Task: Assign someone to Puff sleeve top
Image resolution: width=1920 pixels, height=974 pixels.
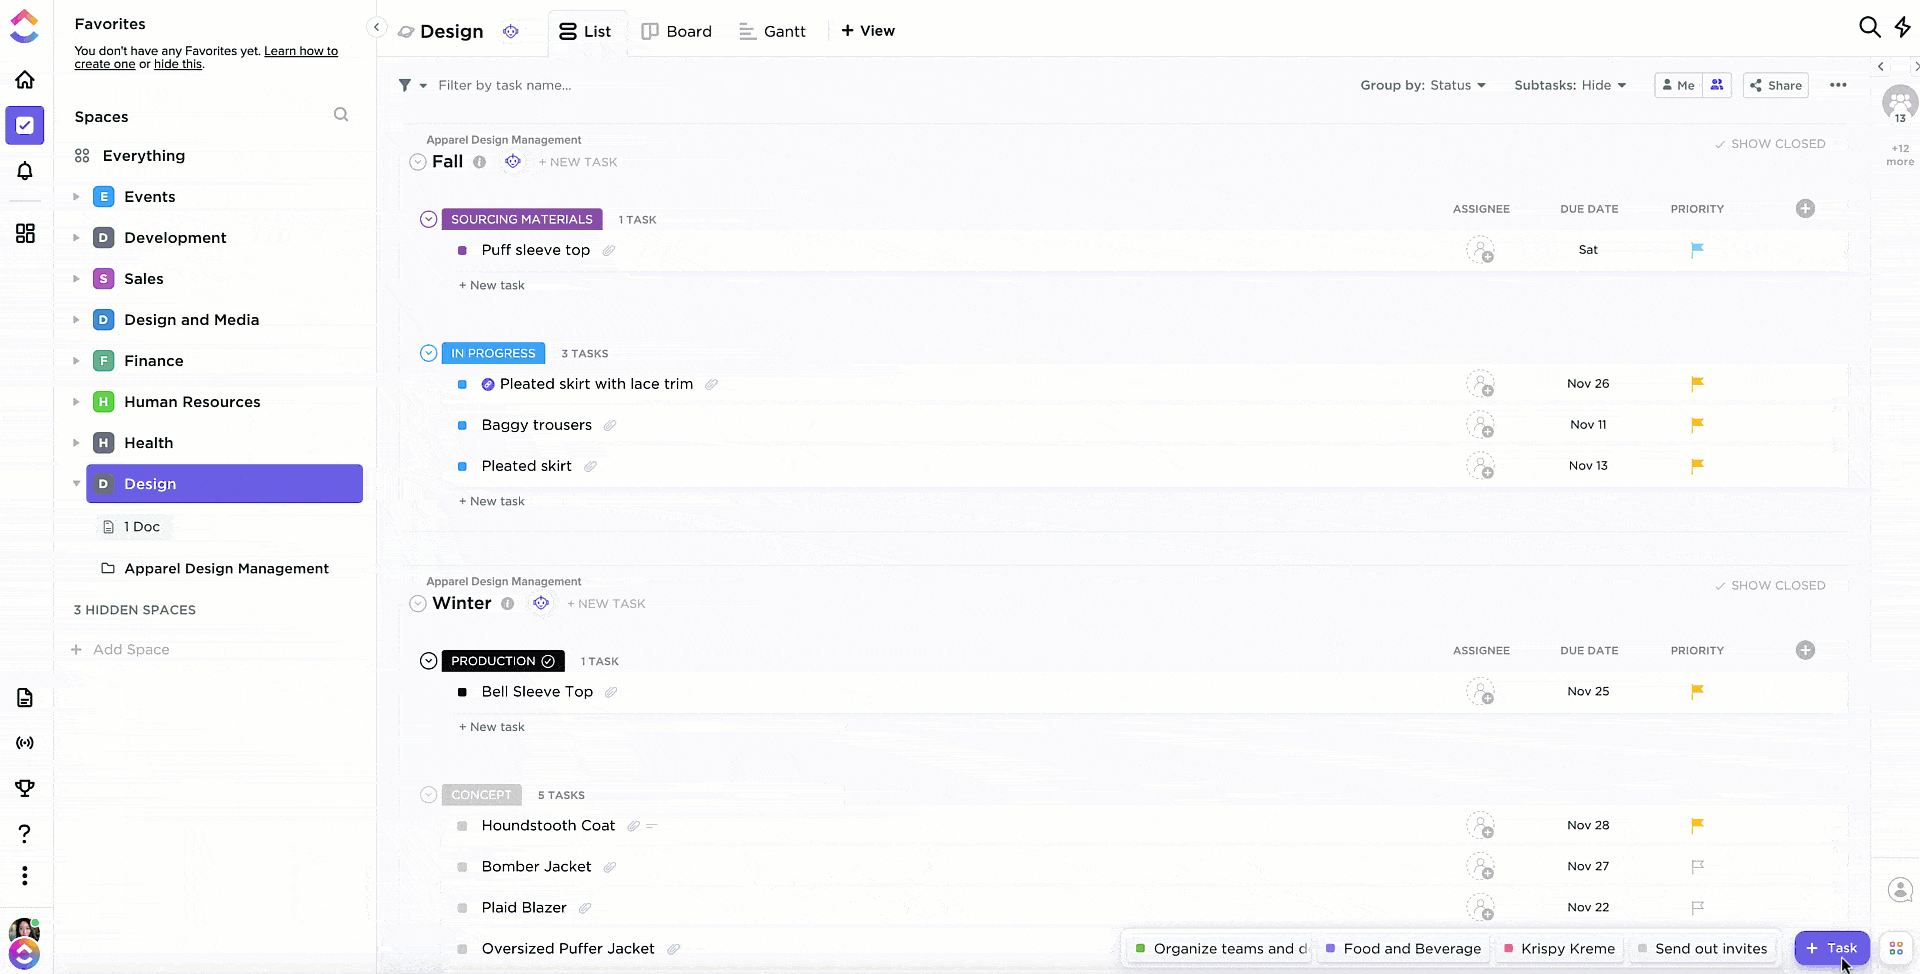Action: tap(1480, 250)
